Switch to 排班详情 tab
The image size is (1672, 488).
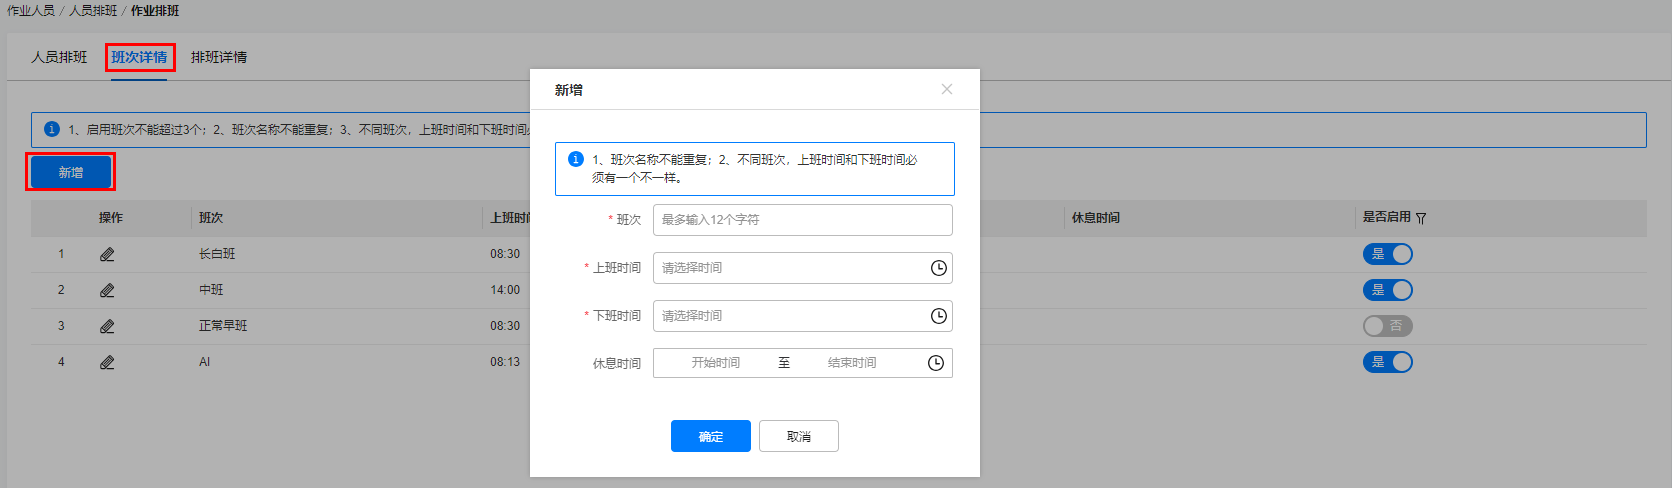pyautogui.click(x=219, y=57)
